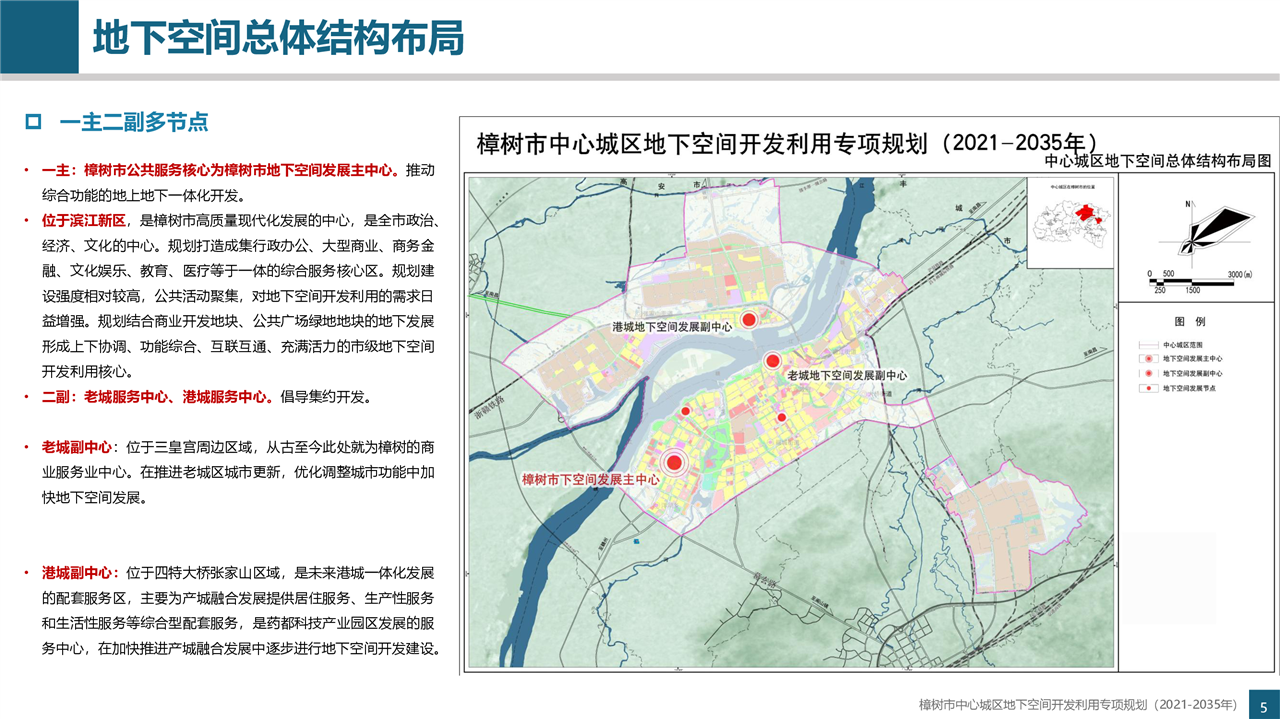This screenshot has height=719, width=1280.
Task: Select the 一主二副多节点 heading
Action: pyautogui.click(x=133, y=122)
